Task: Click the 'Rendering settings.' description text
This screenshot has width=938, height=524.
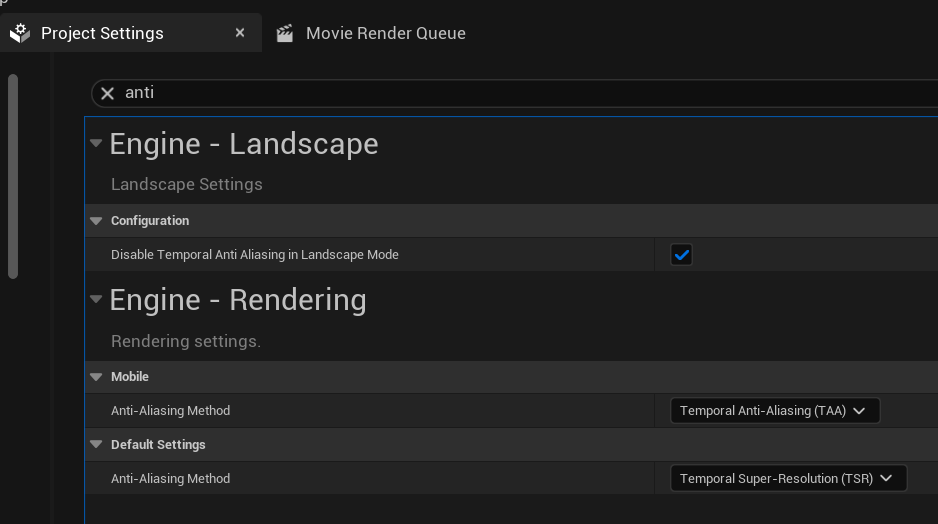Action: click(x=186, y=341)
